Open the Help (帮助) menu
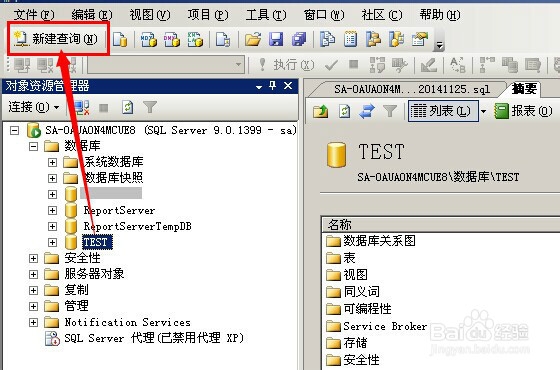 click(440, 15)
